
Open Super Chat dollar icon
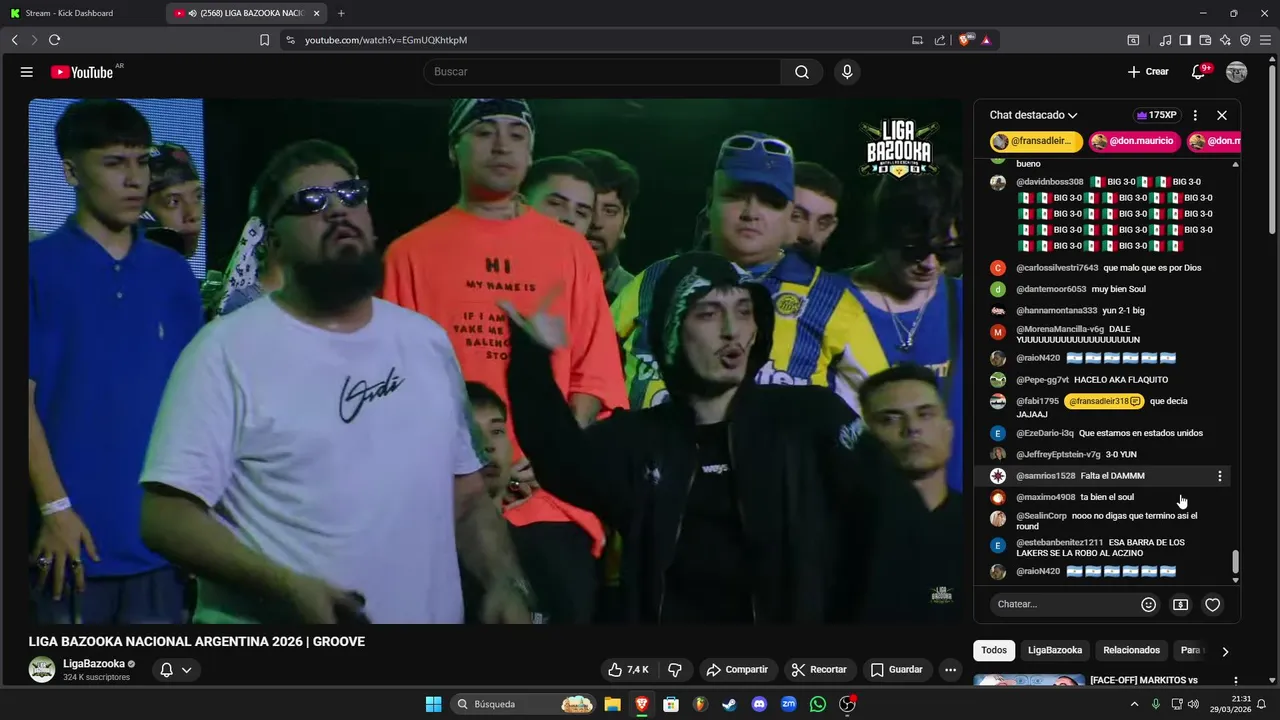pos(1181,604)
